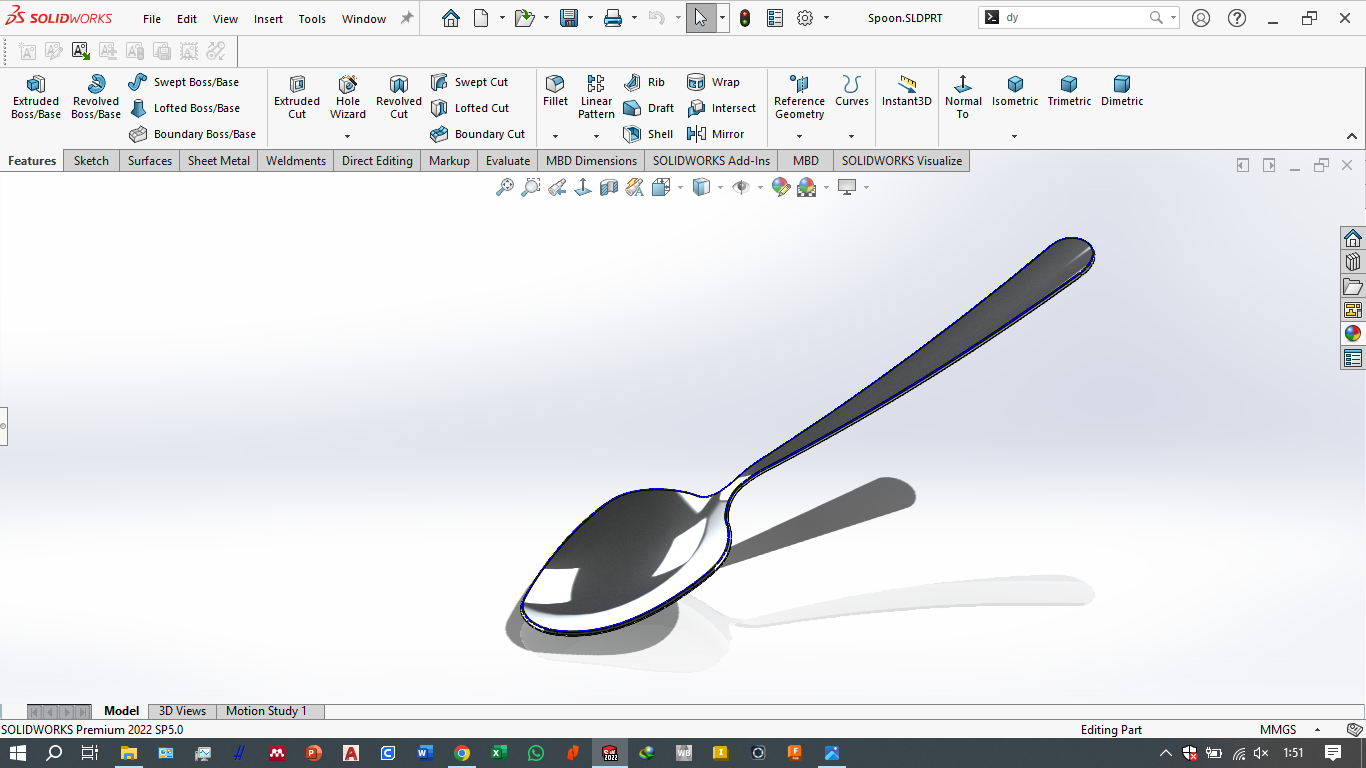Open the Insert menu
Viewport: 1366px width, 768px height.
[268, 19]
